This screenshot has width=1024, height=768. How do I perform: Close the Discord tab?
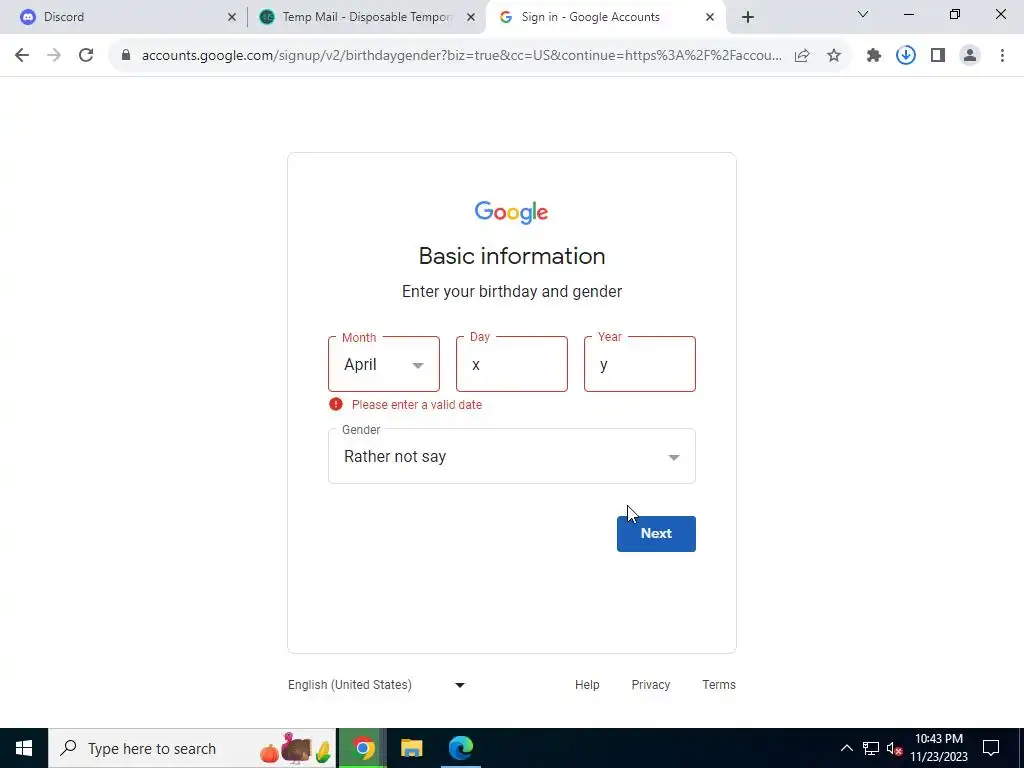pos(232,17)
